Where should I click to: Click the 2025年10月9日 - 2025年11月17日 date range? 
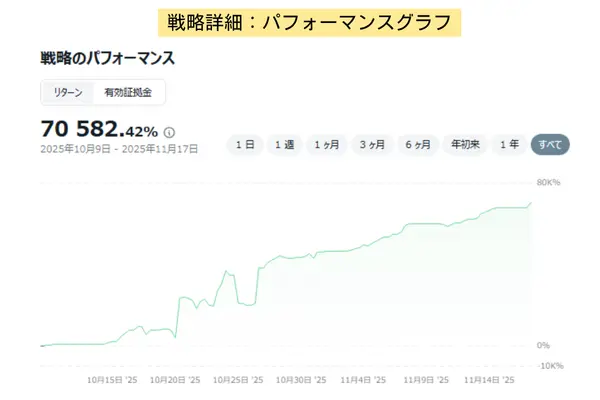pos(119,149)
